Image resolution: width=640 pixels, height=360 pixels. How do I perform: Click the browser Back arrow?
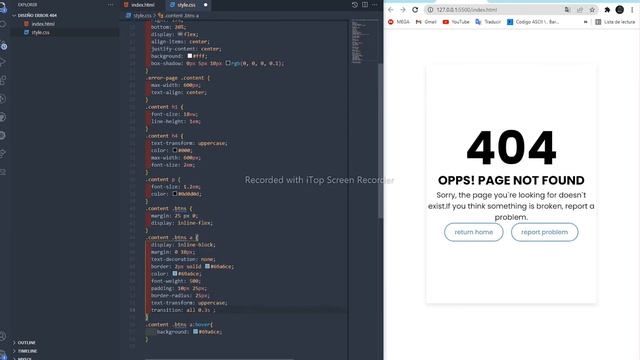[391, 10]
